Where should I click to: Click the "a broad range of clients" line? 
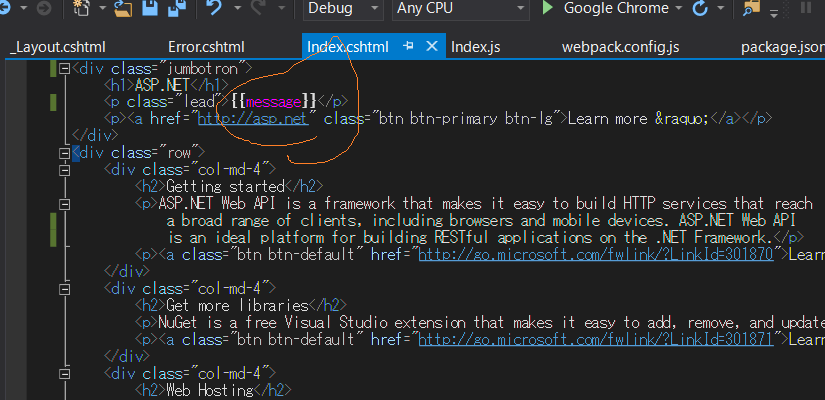click(x=481, y=221)
